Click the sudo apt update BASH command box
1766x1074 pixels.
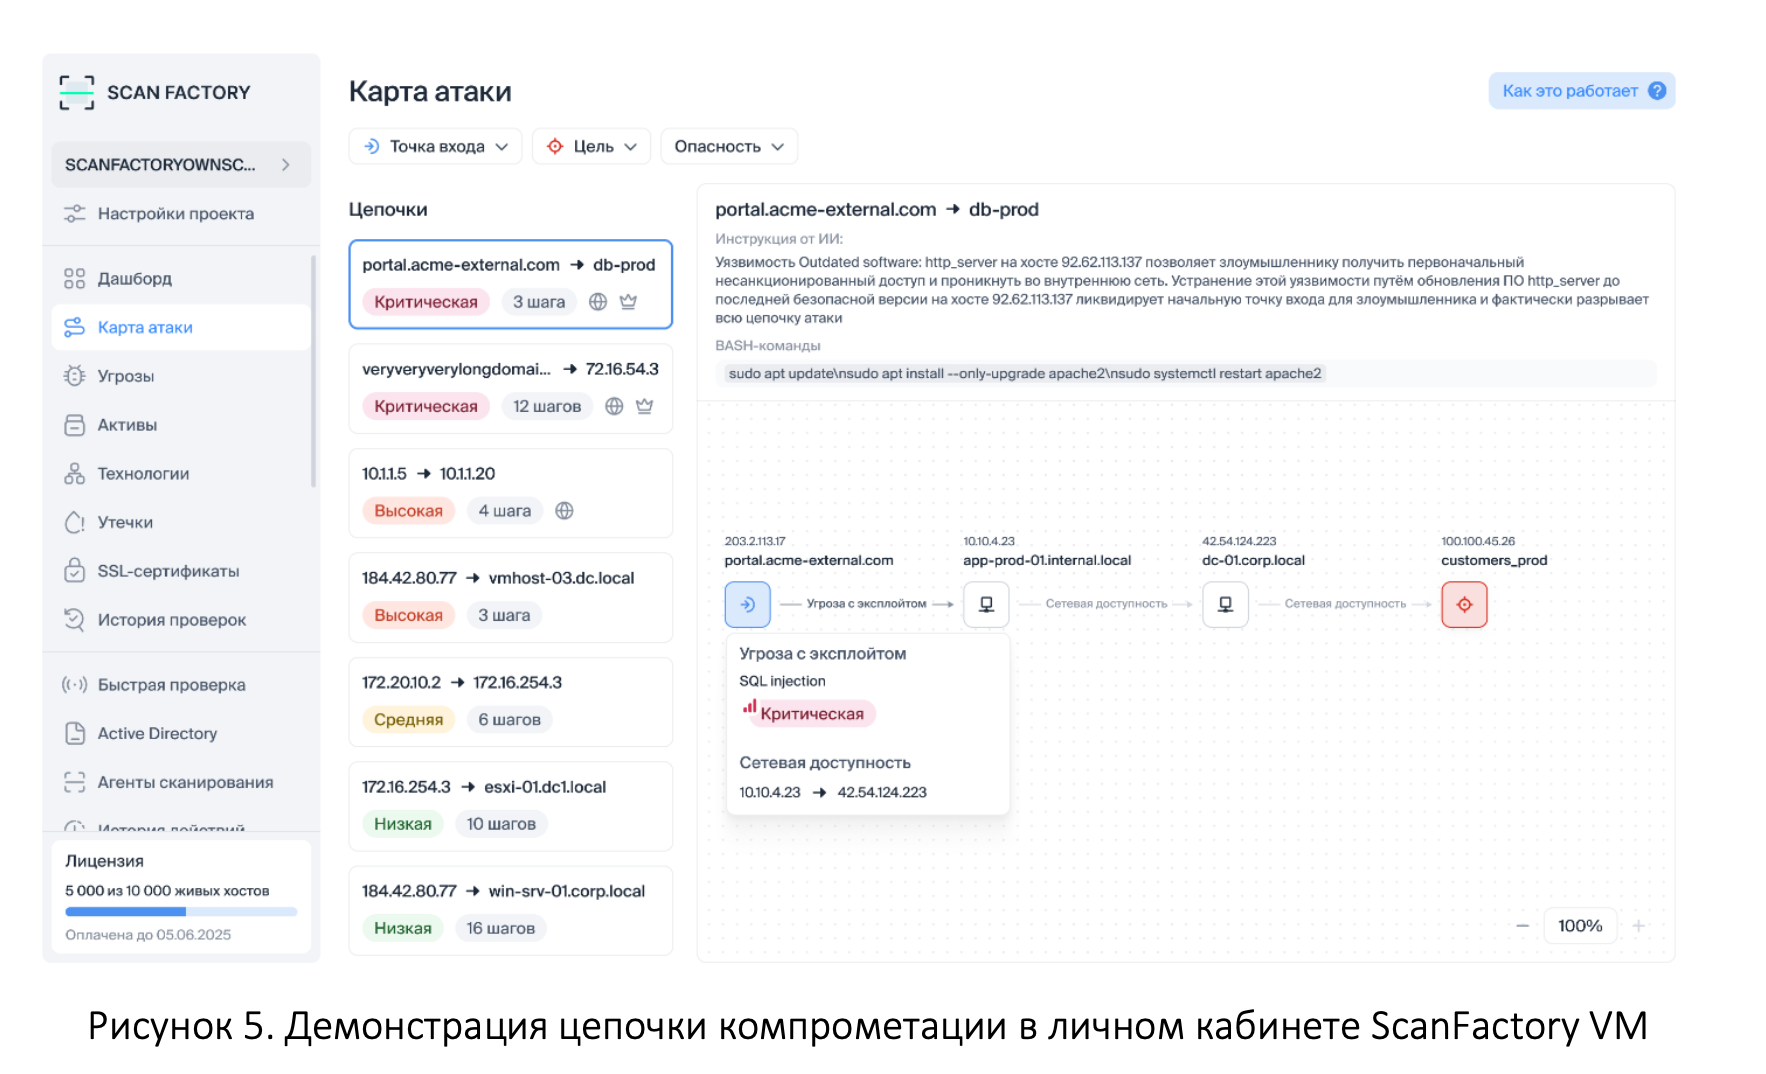pyautogui.click(x=1186, y=374)
